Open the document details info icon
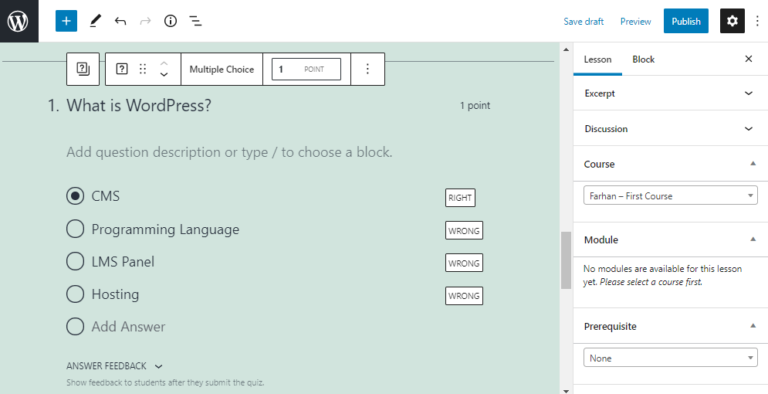This screenshot has width=768, height=394. [170, 21]
